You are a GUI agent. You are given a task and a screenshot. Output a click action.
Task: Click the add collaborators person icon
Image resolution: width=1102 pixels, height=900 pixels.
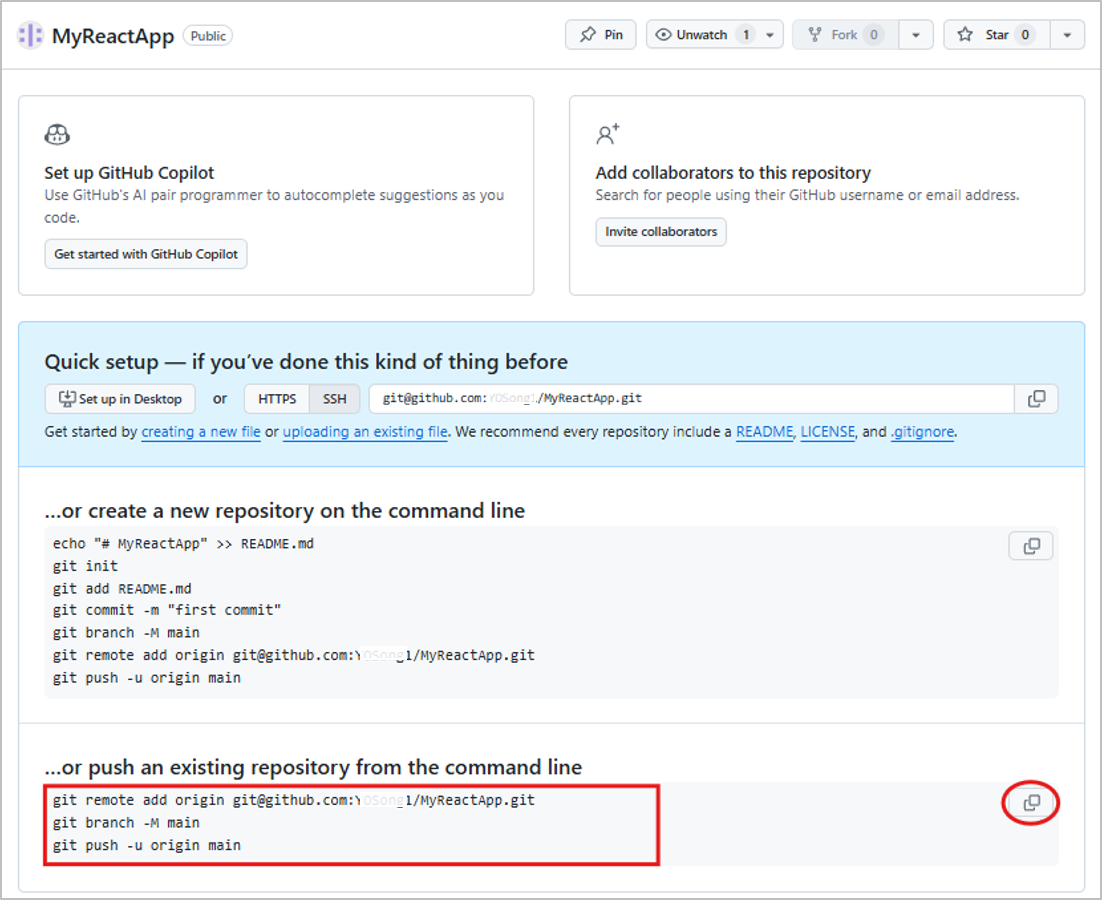click(608, 133)
